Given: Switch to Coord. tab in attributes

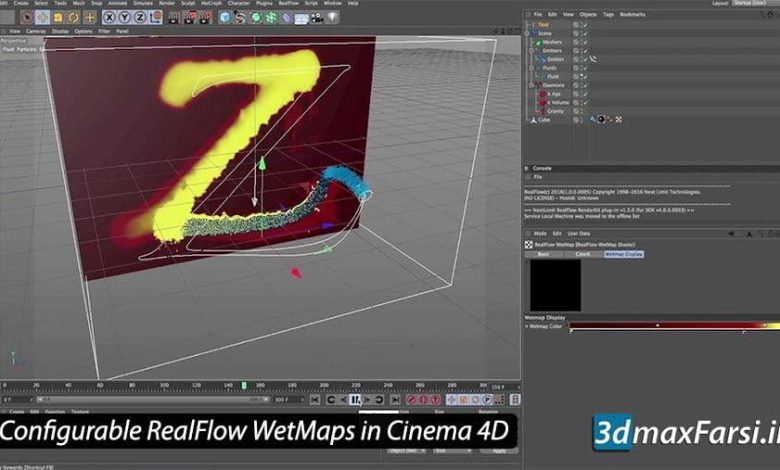Looking at the screenshot, I should [583, 254].
